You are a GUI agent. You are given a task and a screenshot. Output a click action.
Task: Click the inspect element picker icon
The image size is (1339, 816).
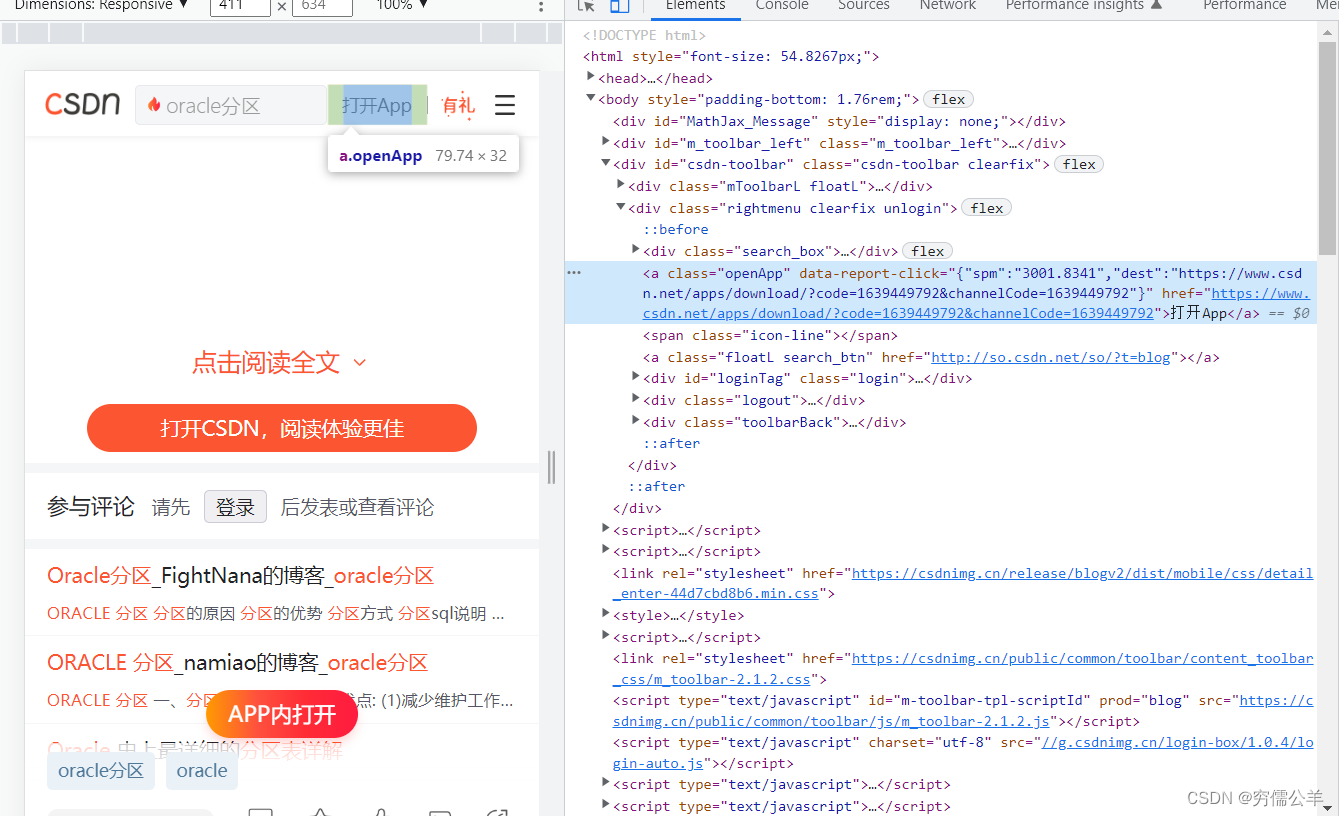[x=587, y=5]
